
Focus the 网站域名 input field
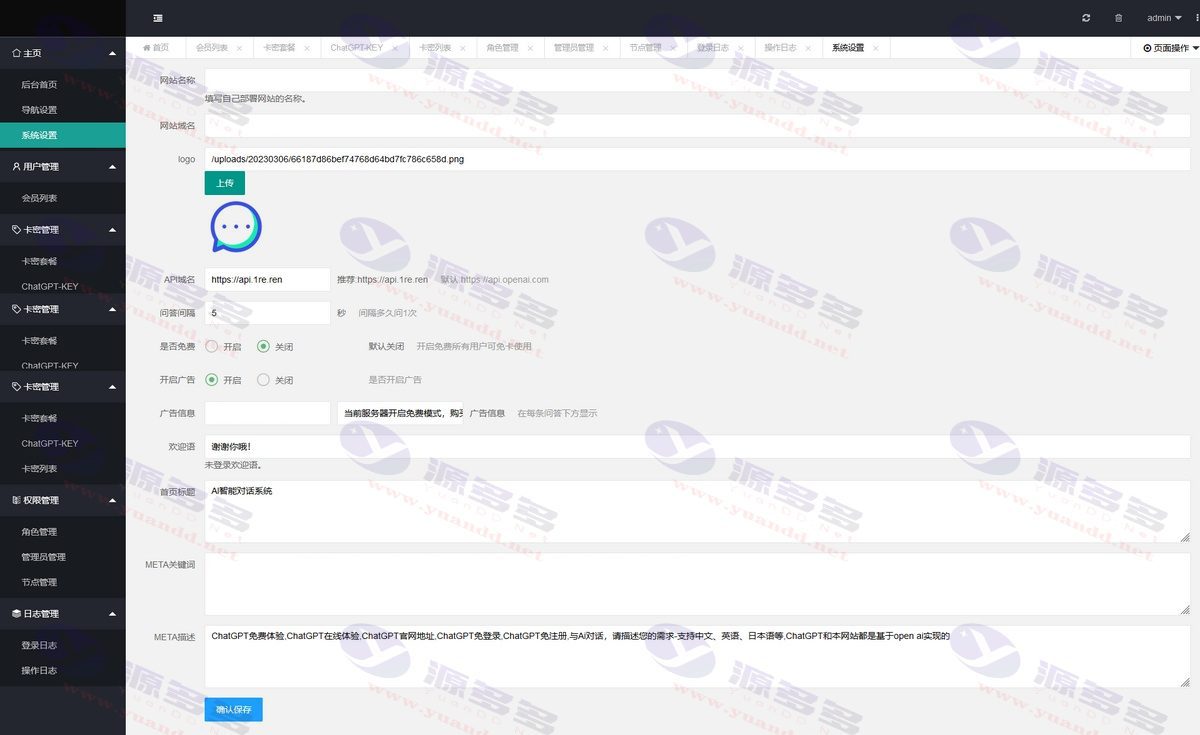point(697,126)
